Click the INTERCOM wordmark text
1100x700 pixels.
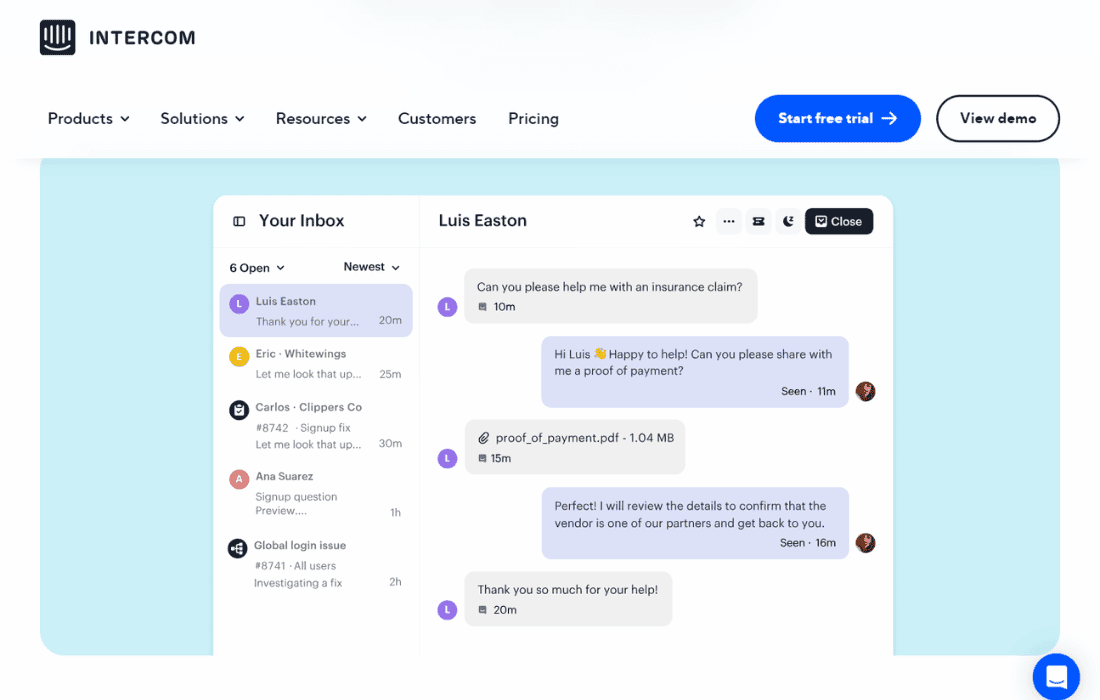click(142, 38)
